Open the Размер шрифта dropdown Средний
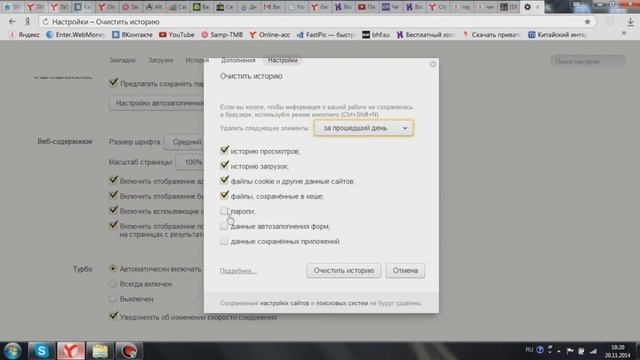 184,142
